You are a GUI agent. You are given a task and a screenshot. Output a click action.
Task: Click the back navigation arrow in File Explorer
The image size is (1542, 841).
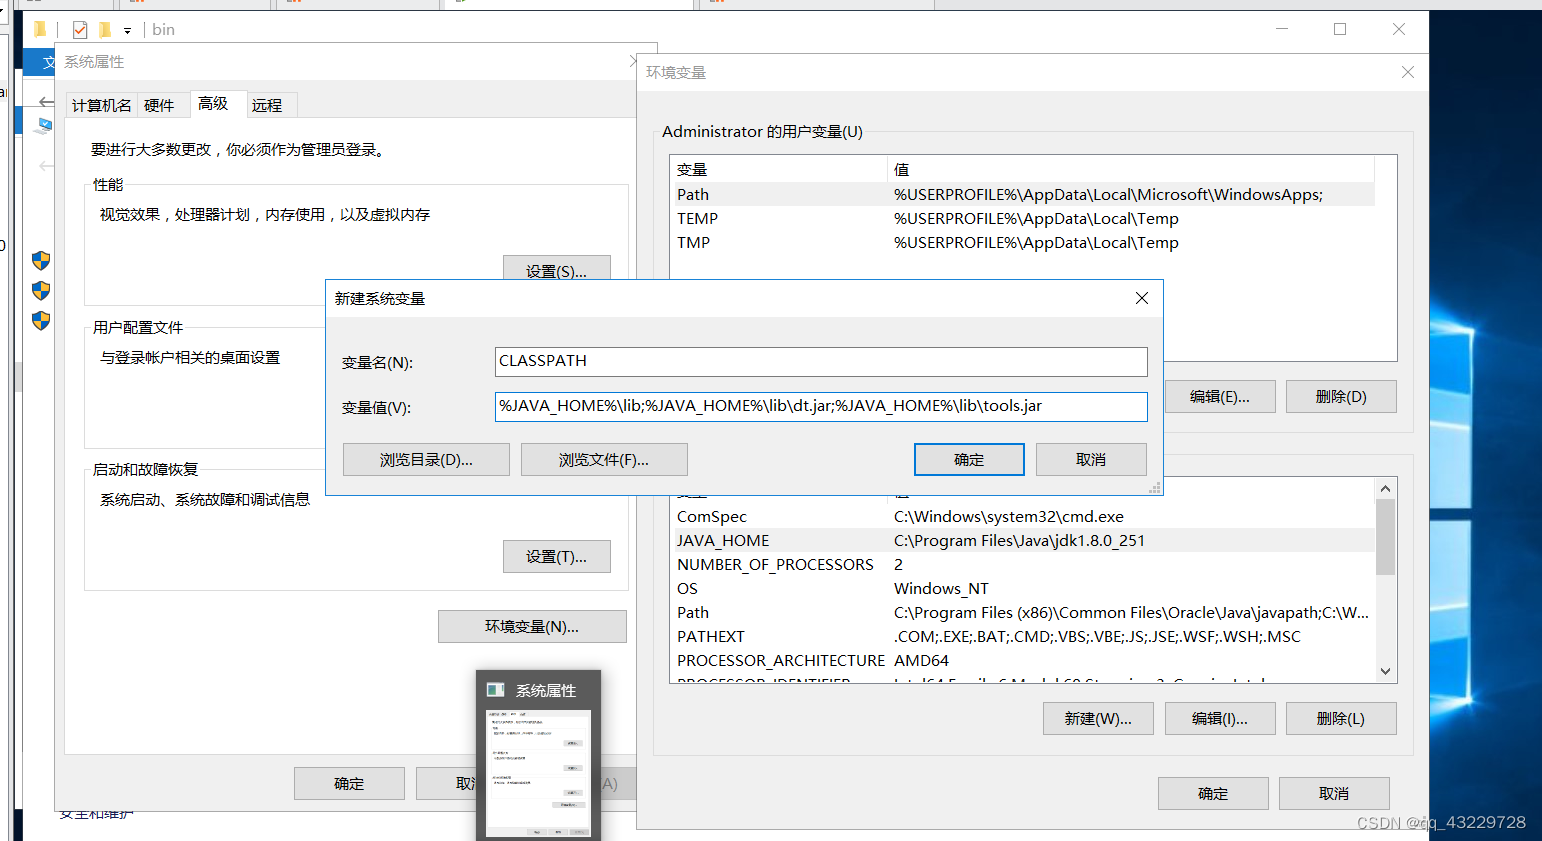coord(44,102)
